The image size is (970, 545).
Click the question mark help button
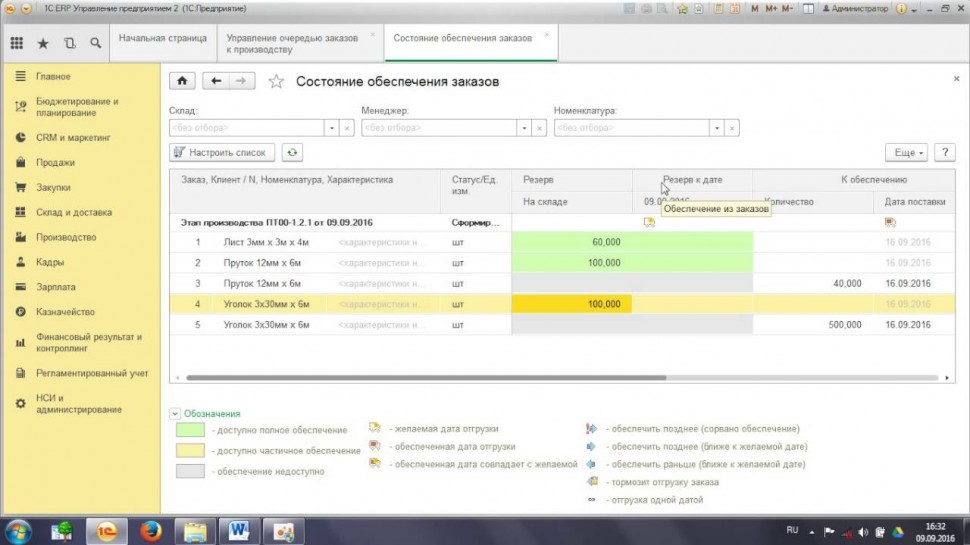(943, 152)
